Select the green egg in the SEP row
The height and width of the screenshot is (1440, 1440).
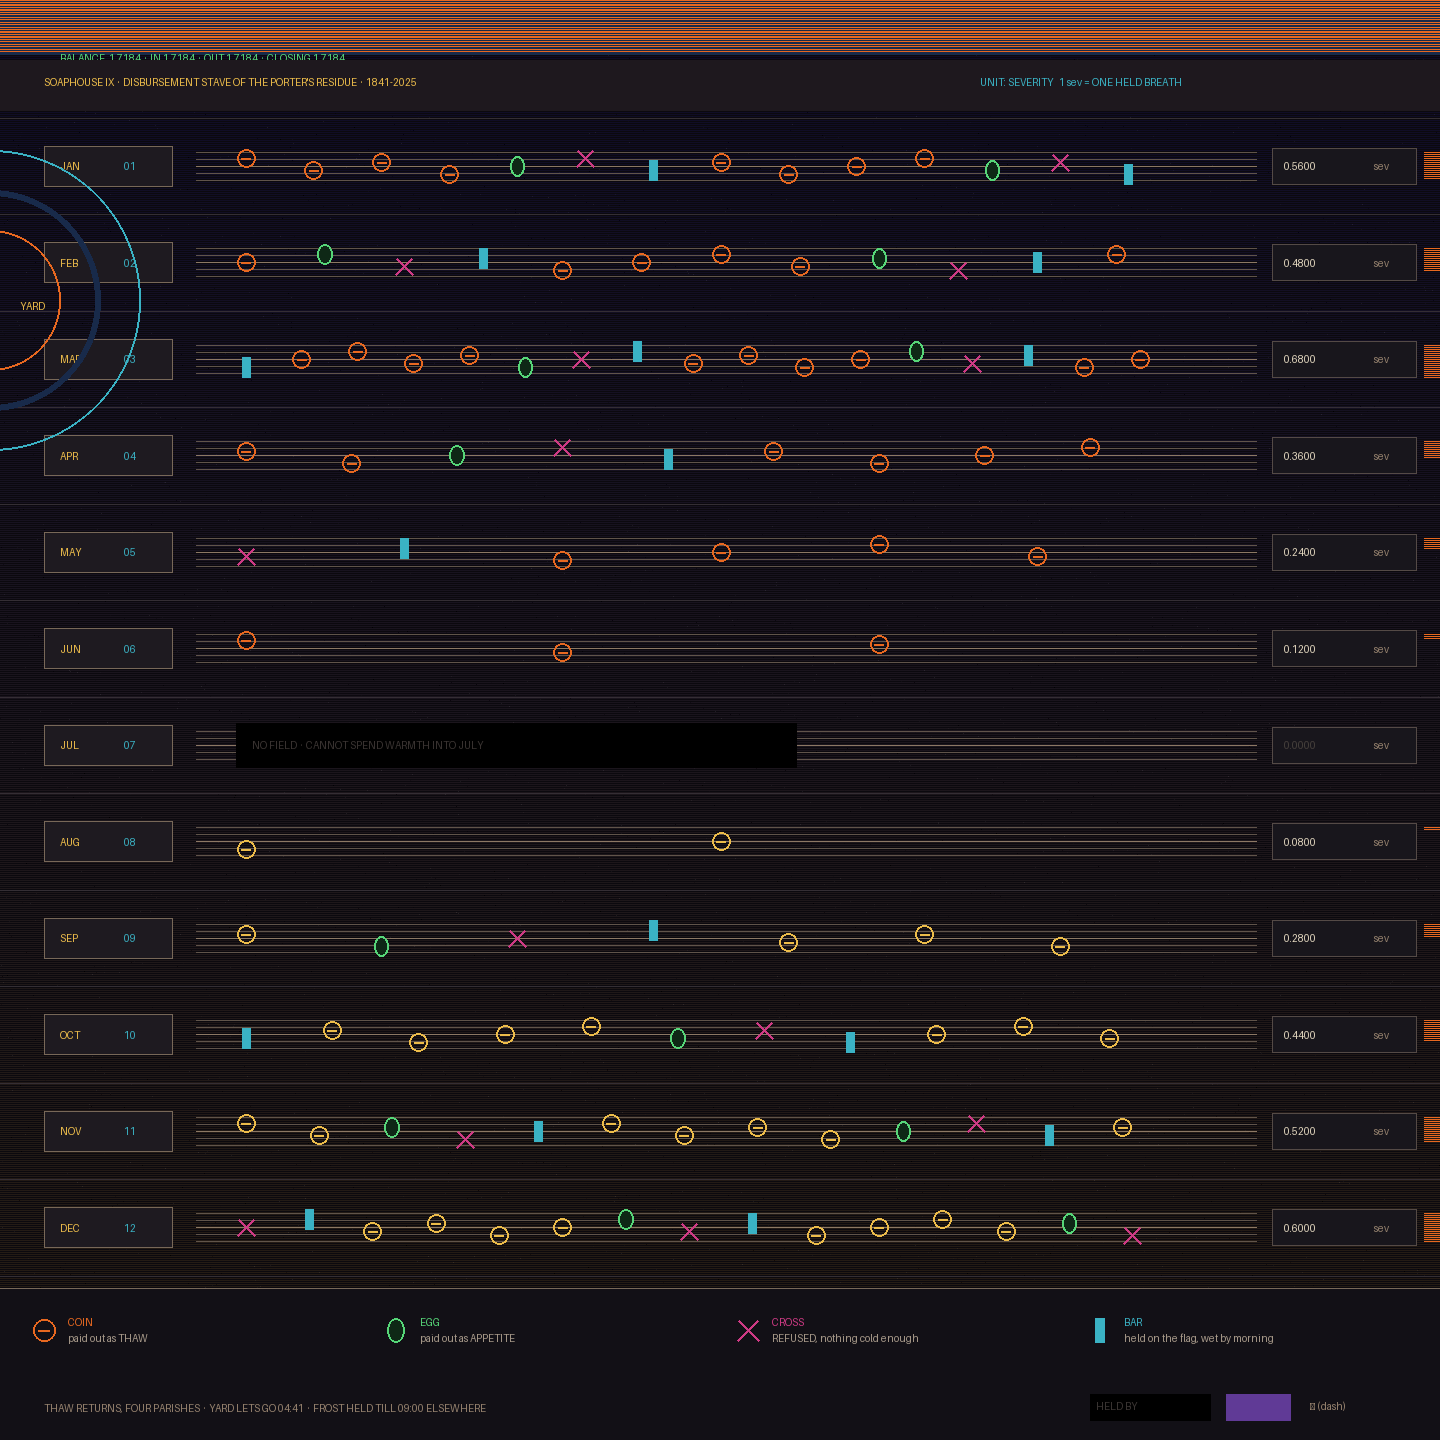pos(381,946)
